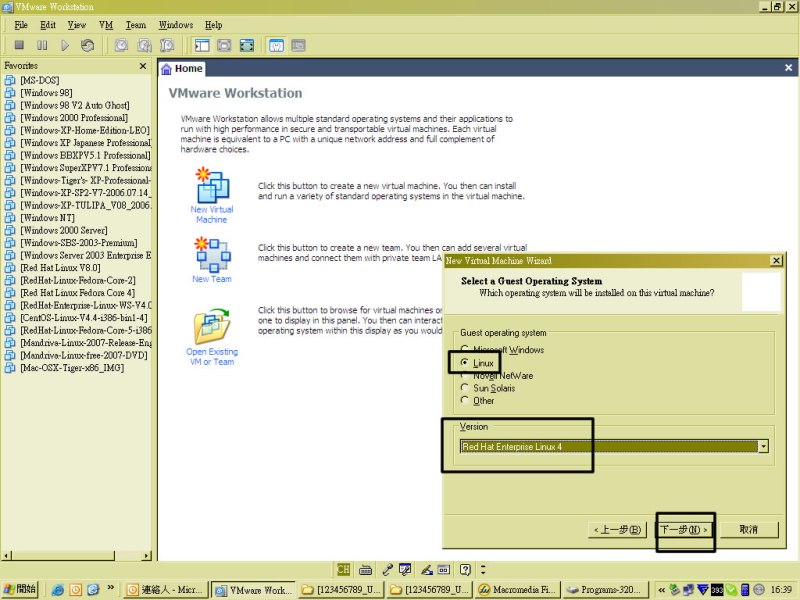Open the Version dropdown list

(x=763, y=446)
